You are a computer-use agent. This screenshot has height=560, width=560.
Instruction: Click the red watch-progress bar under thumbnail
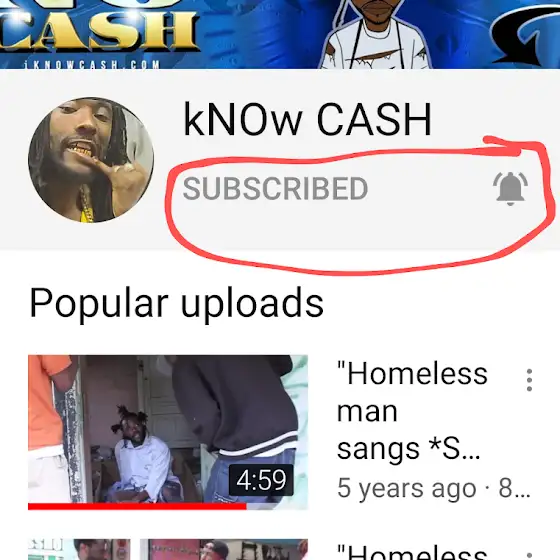coord(137,506)
